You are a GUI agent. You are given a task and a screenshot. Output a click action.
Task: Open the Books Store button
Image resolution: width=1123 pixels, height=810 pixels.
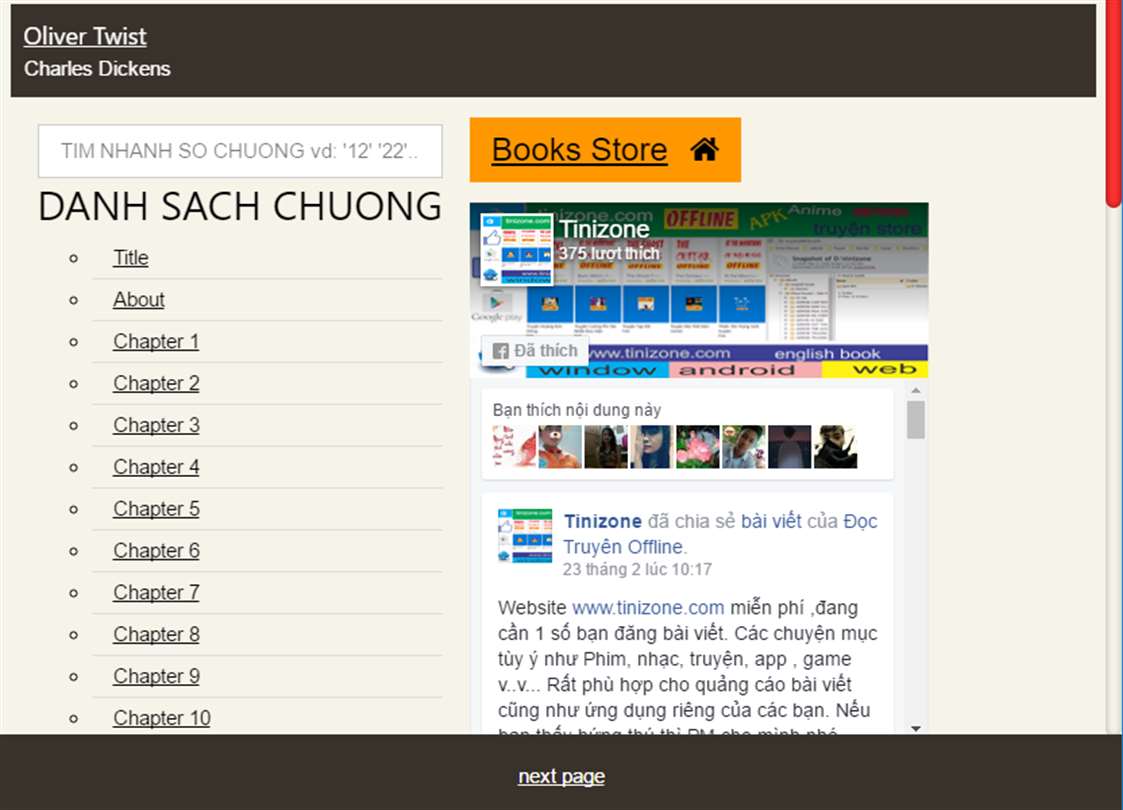605,150
